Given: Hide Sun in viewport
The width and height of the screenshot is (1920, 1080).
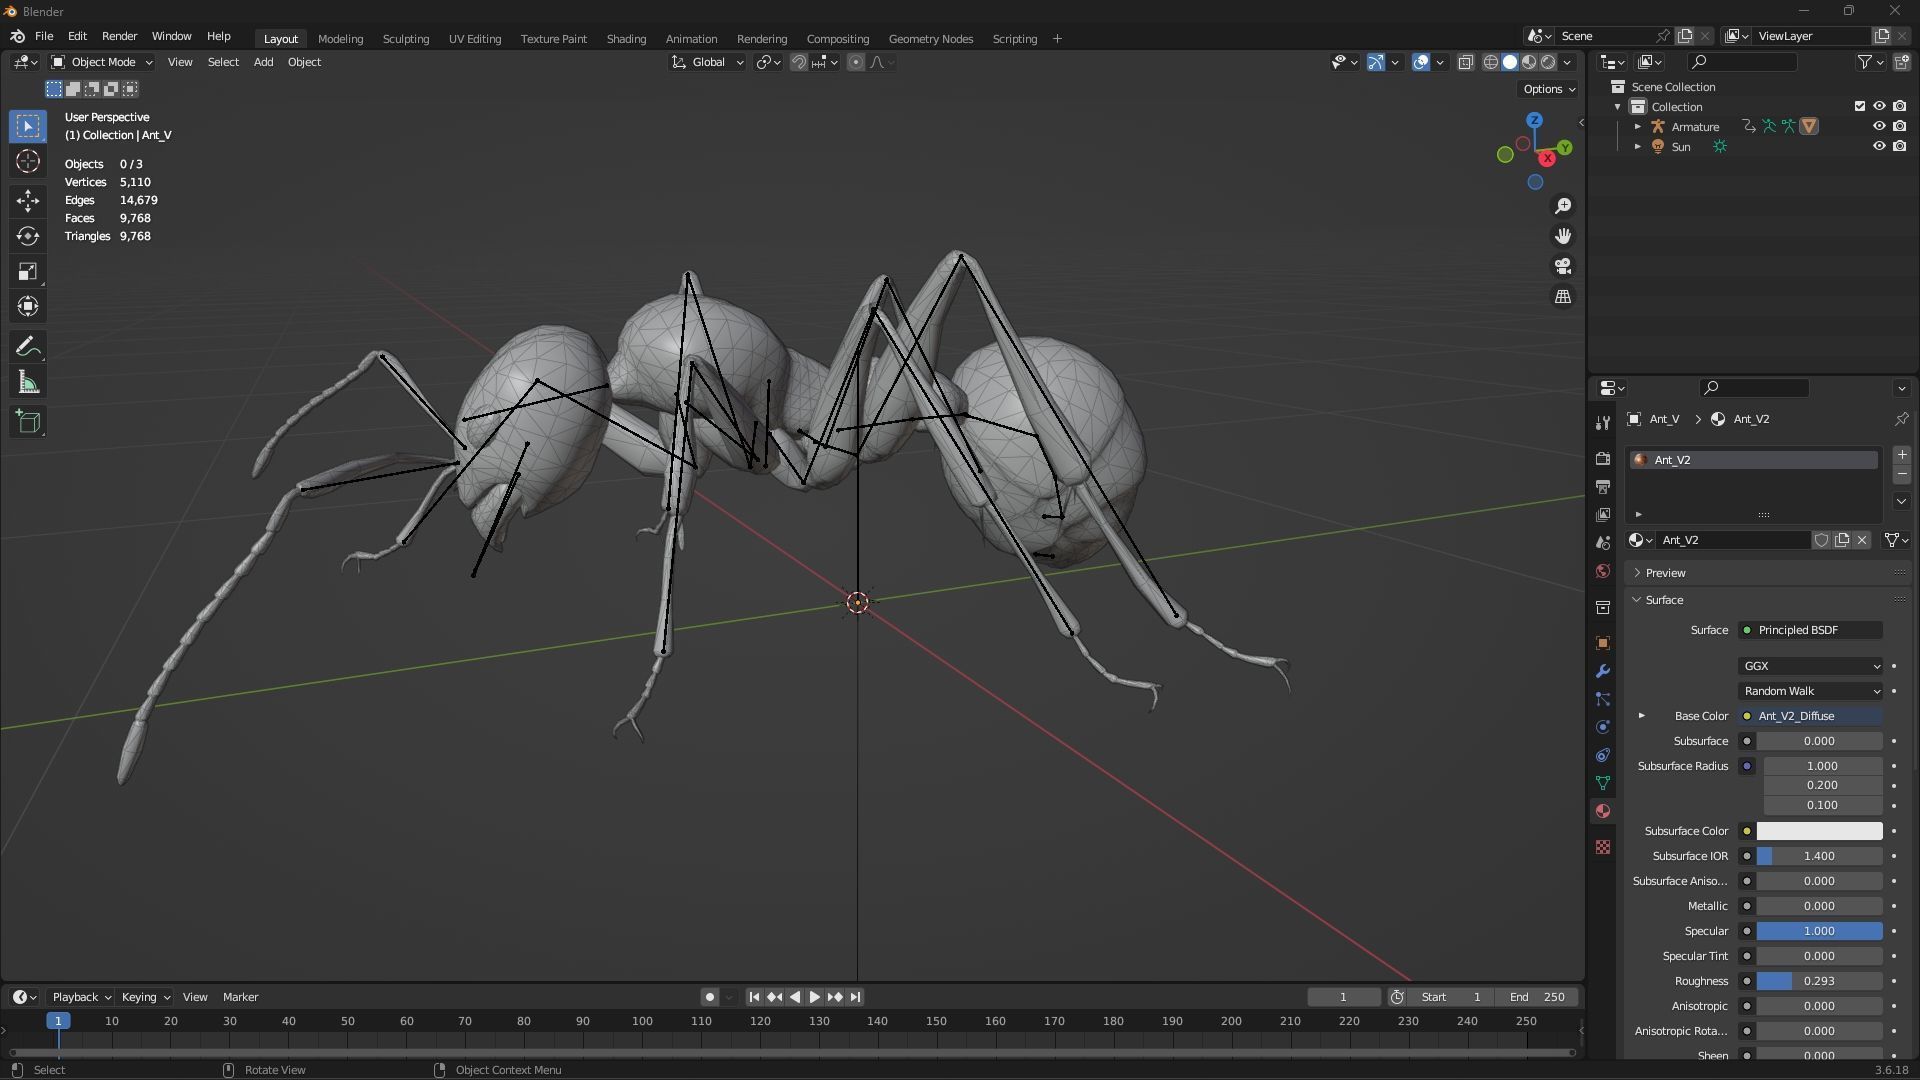Looking at the screenshot, I should pyautogui.click(x=1879, y=146).
